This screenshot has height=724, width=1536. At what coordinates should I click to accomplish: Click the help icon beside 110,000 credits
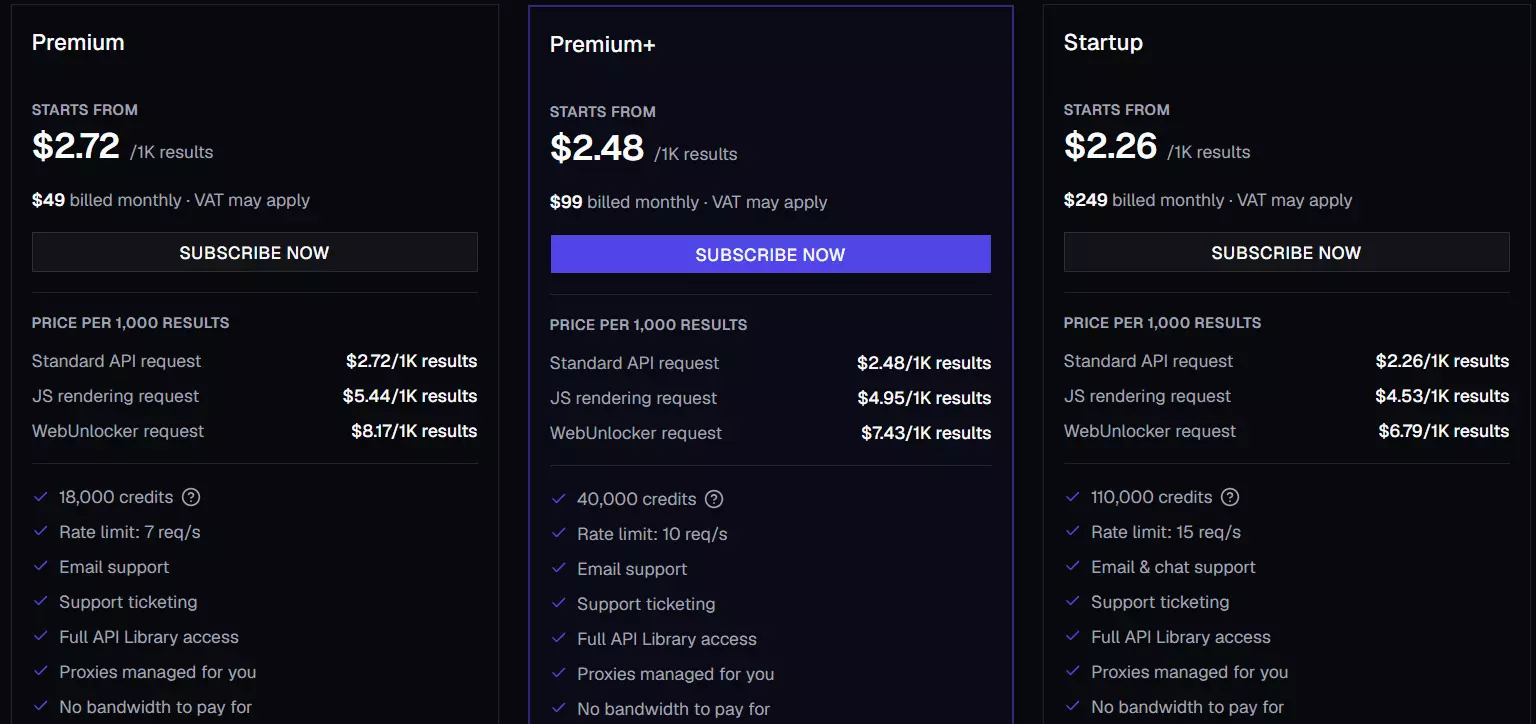click(x=1231, y=497)
